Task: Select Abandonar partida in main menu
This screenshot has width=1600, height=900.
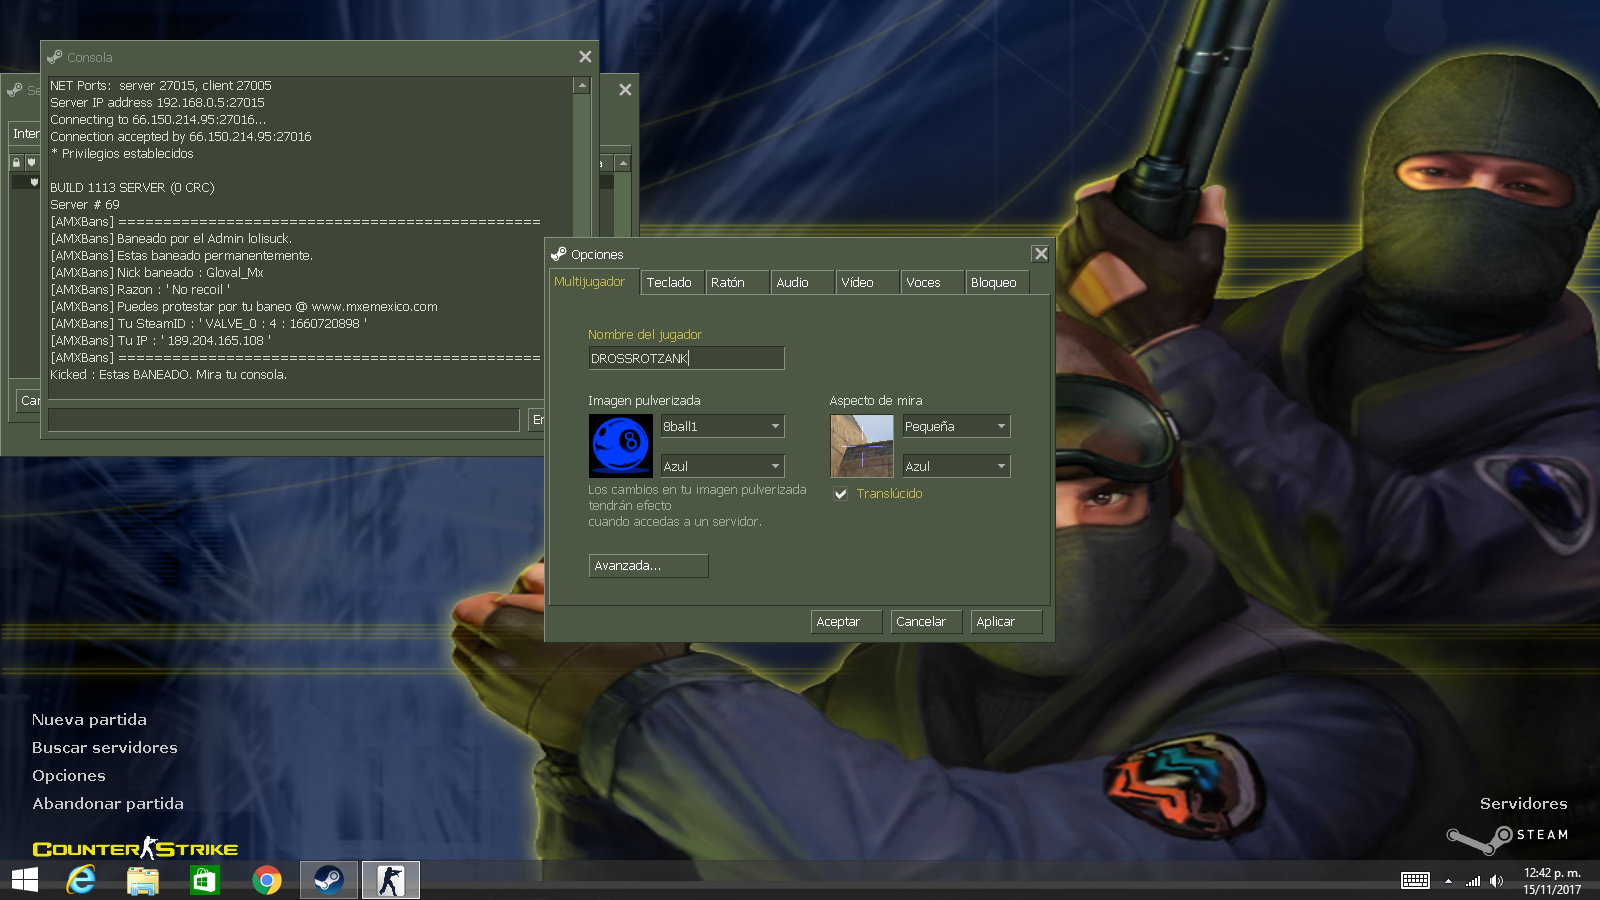Action: [x=108, y=804]
